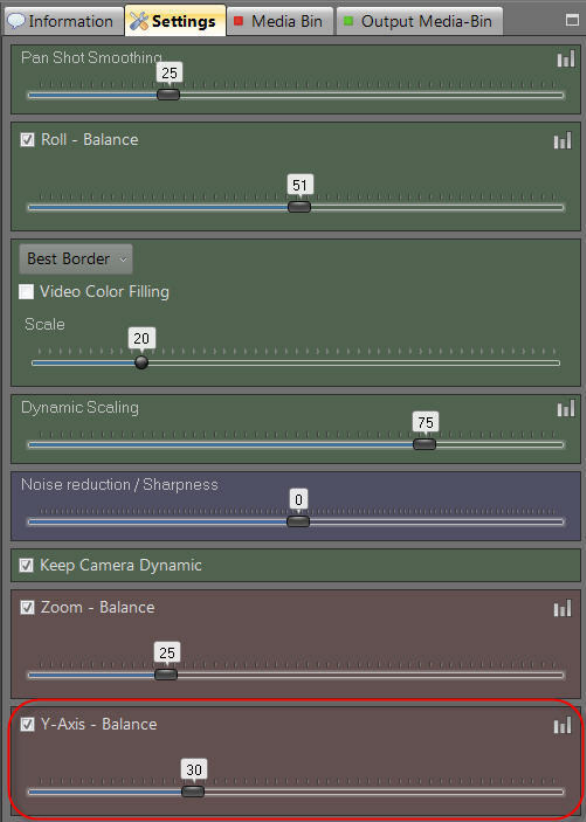Click the Pan Shot Smoothing bar-chart icon
Viewport: 586px width, 822px height.
[x=566, y=59]
